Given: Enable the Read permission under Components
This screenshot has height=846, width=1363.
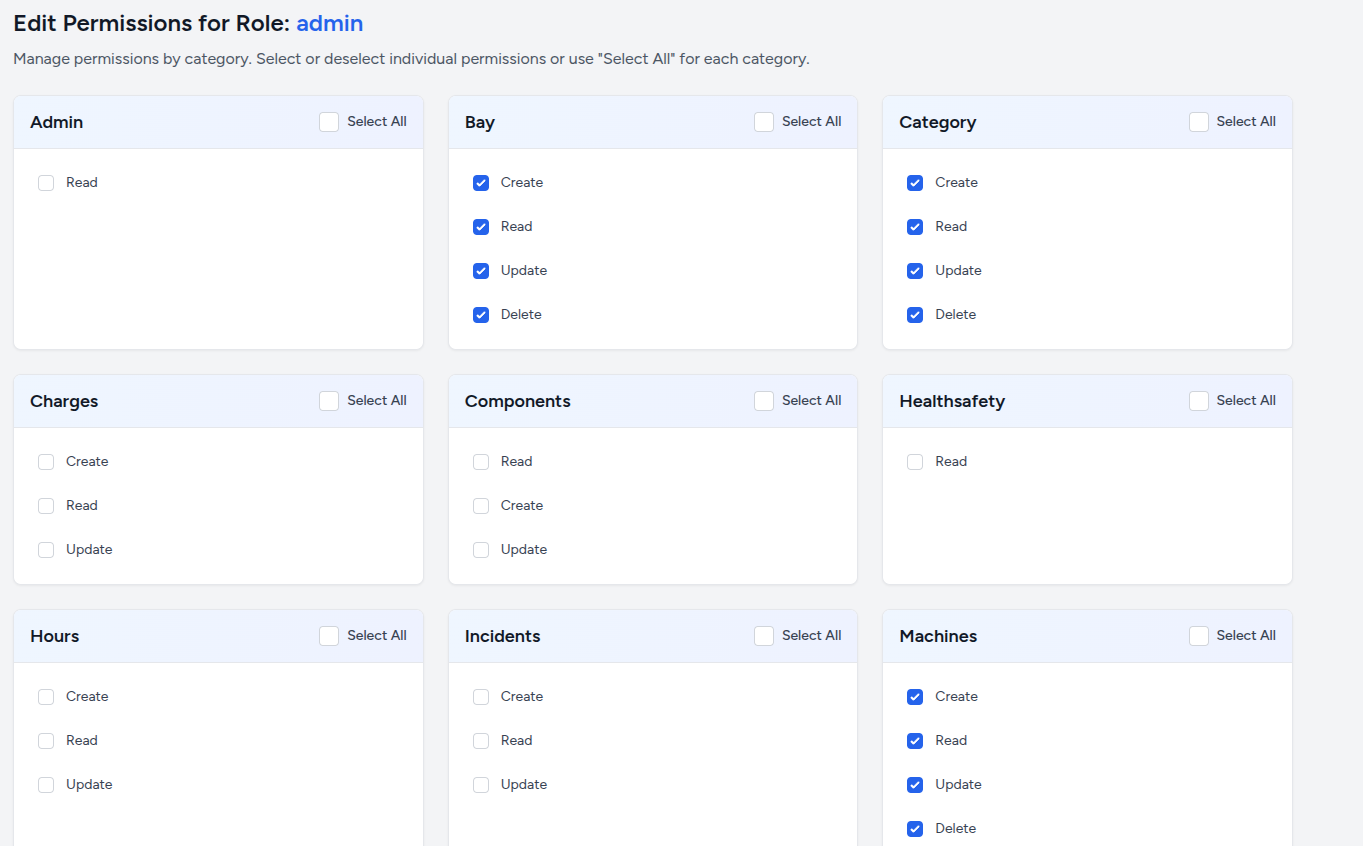Looking at the screenshot, I should tap(481, 461).
